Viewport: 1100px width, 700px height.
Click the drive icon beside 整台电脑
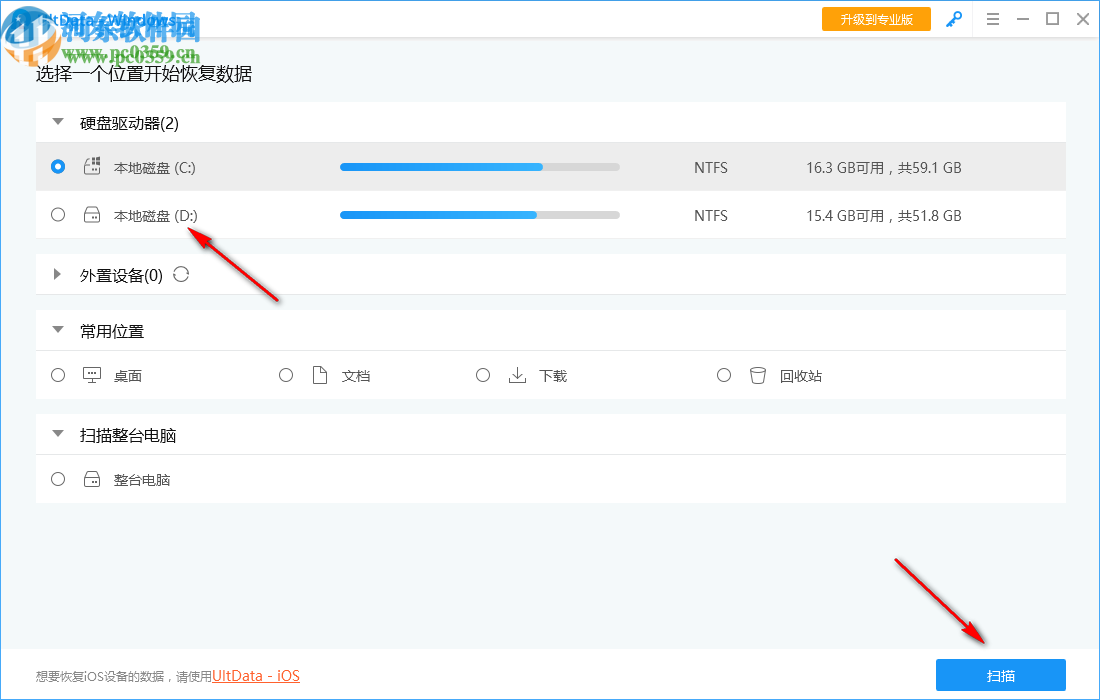pyautogui.click(x=91, y=478)
